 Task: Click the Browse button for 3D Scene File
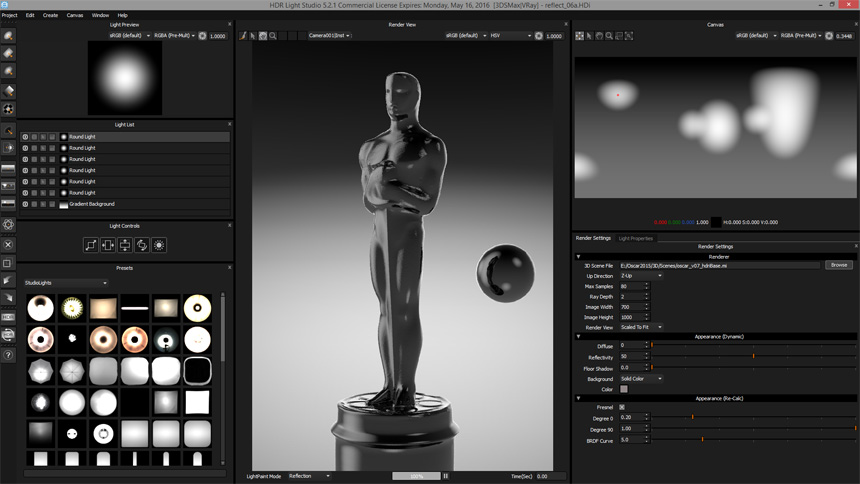click(x=839, y=265)
